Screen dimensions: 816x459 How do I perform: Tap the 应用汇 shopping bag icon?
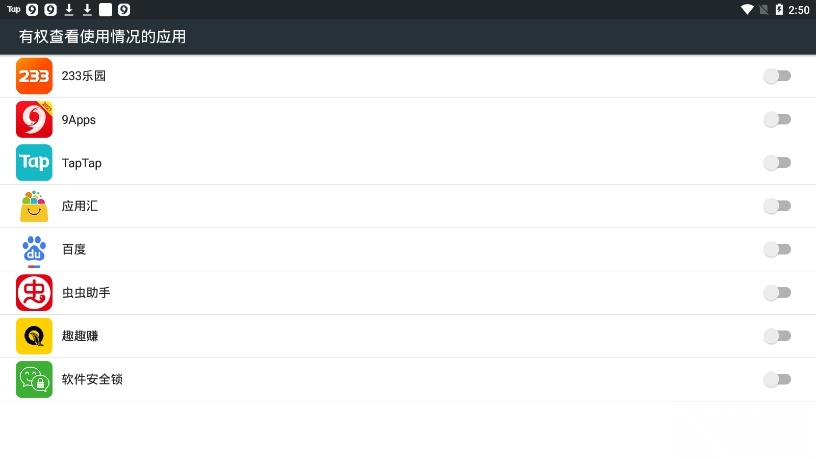pyautogui.click(x=34, y=206)
